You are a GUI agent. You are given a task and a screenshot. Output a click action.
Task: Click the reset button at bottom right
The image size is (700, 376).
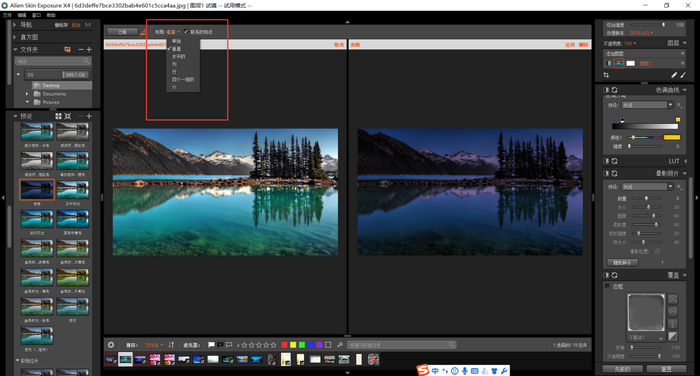[666, 369]
